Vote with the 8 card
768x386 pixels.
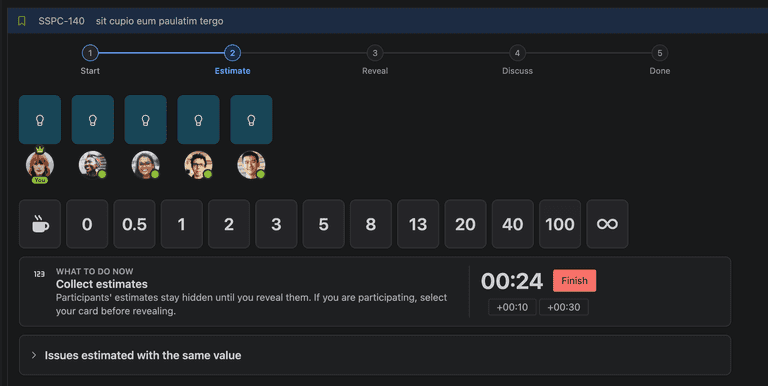[371, 224]
